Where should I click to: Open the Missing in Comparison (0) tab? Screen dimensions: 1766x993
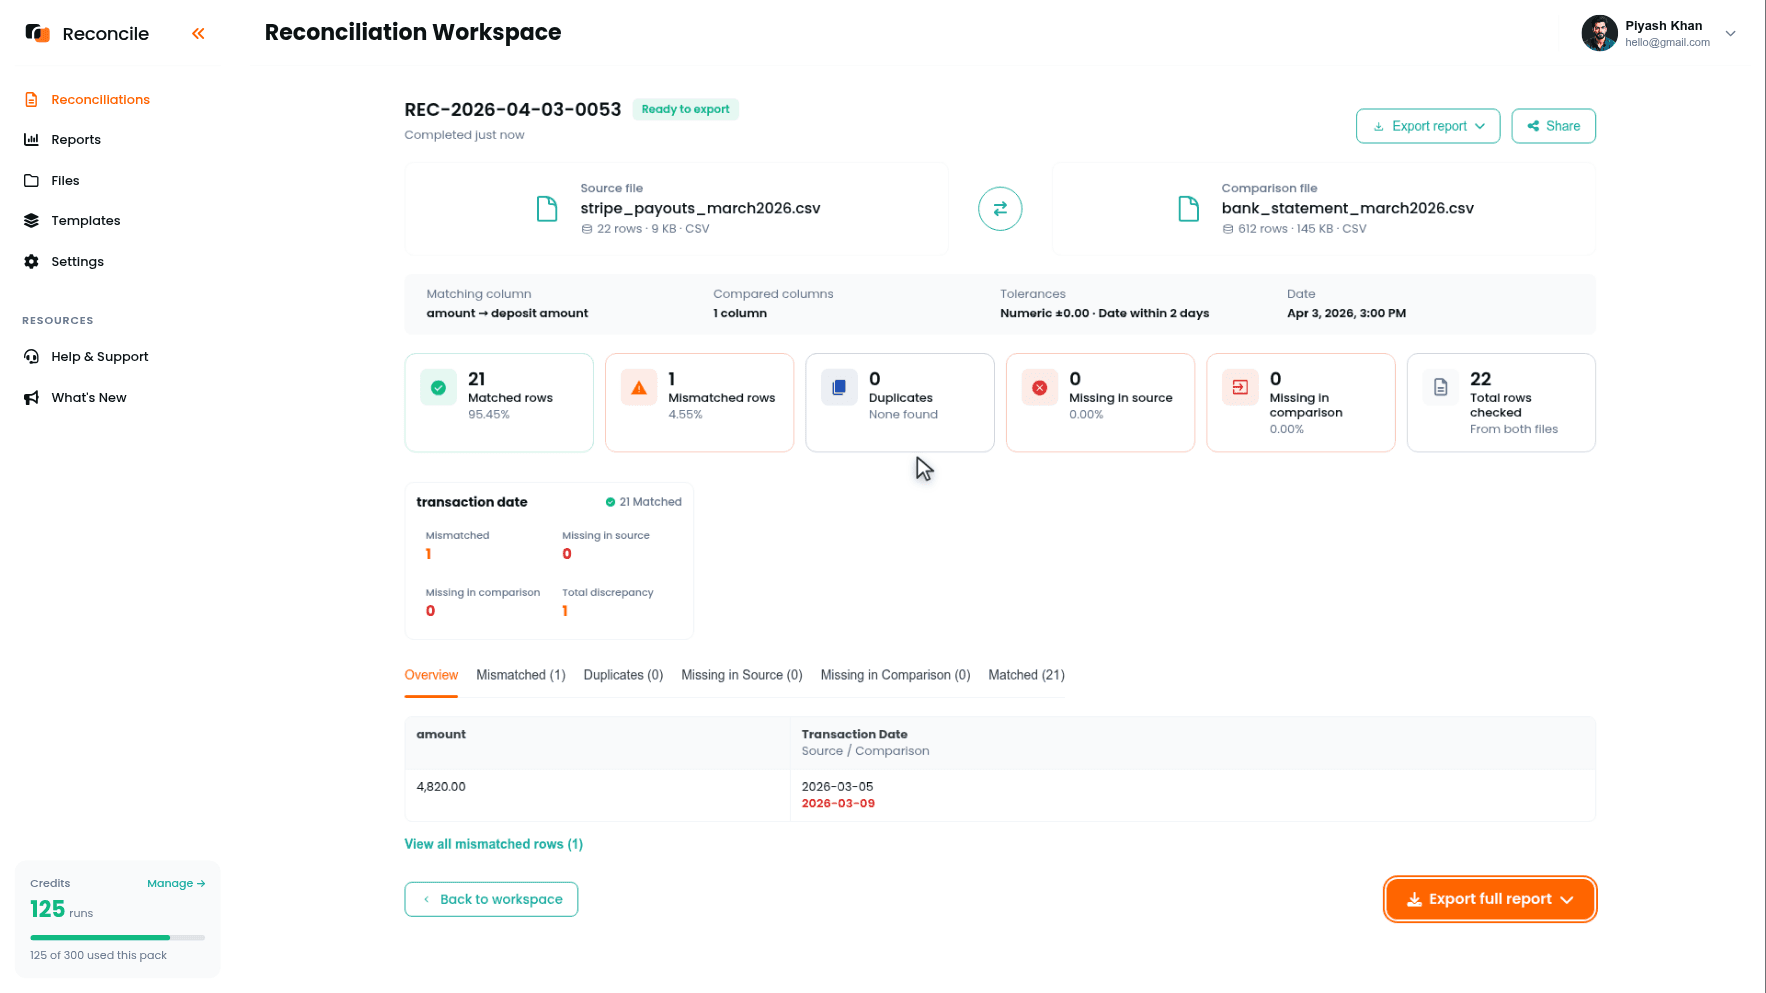pyautogui.click(x=895, y=676)
